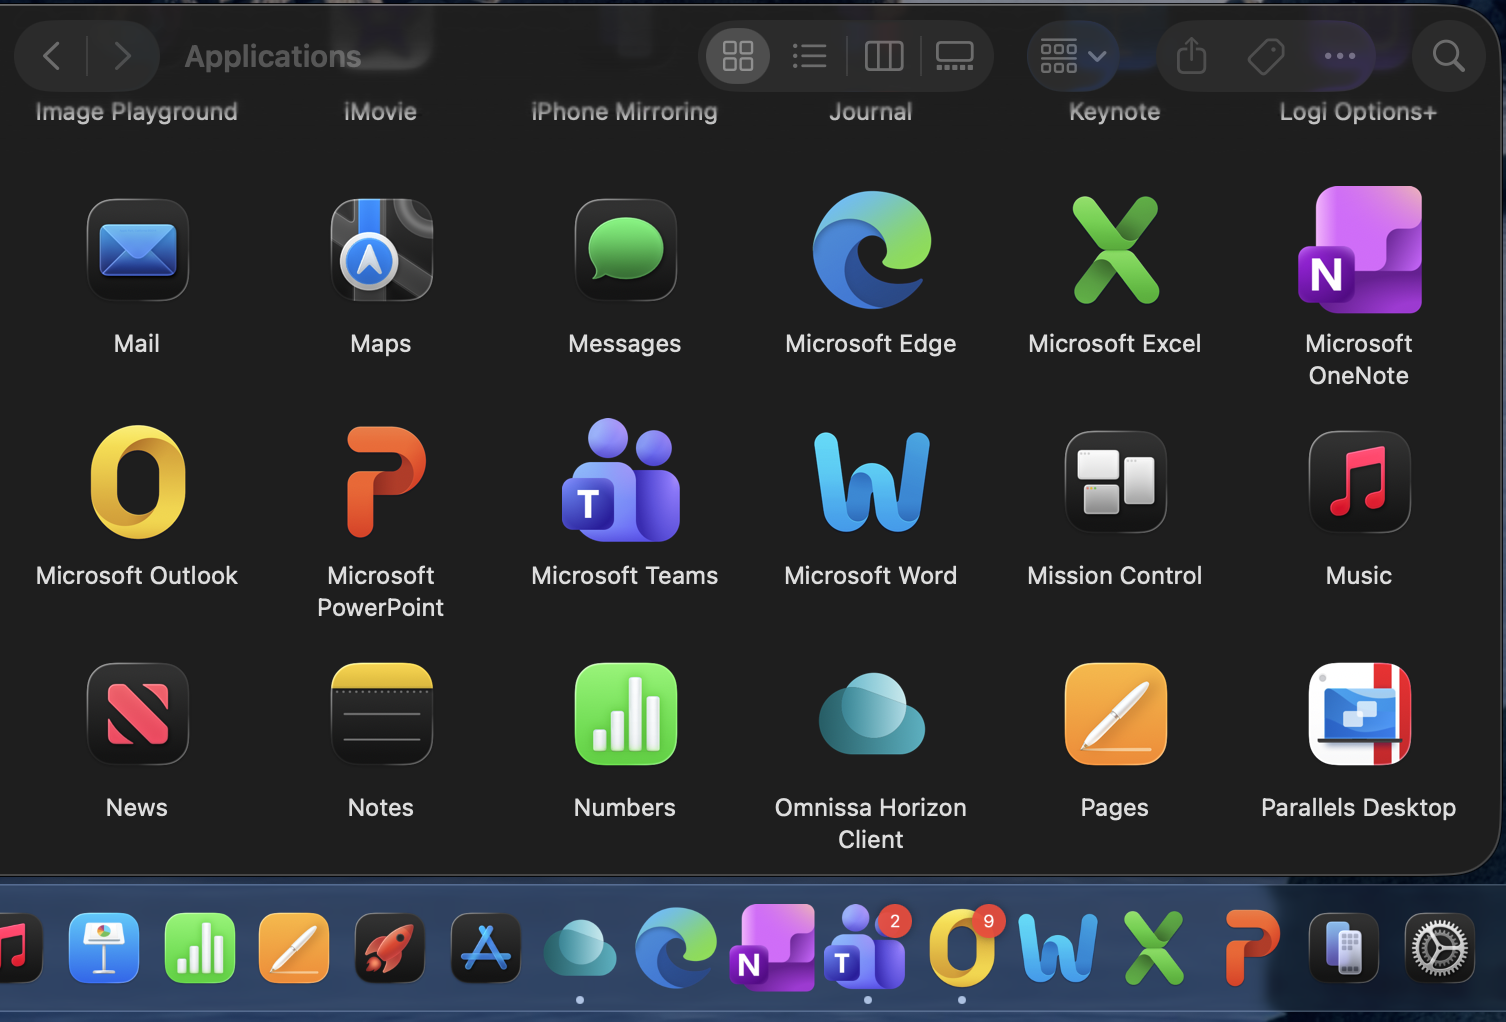Select Microsoft Outlook in Applications folder

tap(138, 482)
